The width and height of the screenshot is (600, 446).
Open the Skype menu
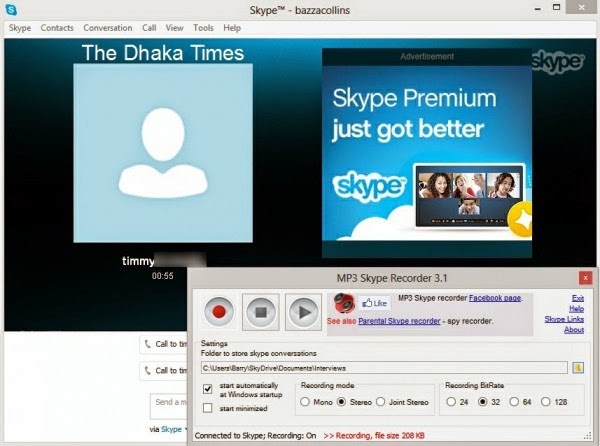pos(20,28)
